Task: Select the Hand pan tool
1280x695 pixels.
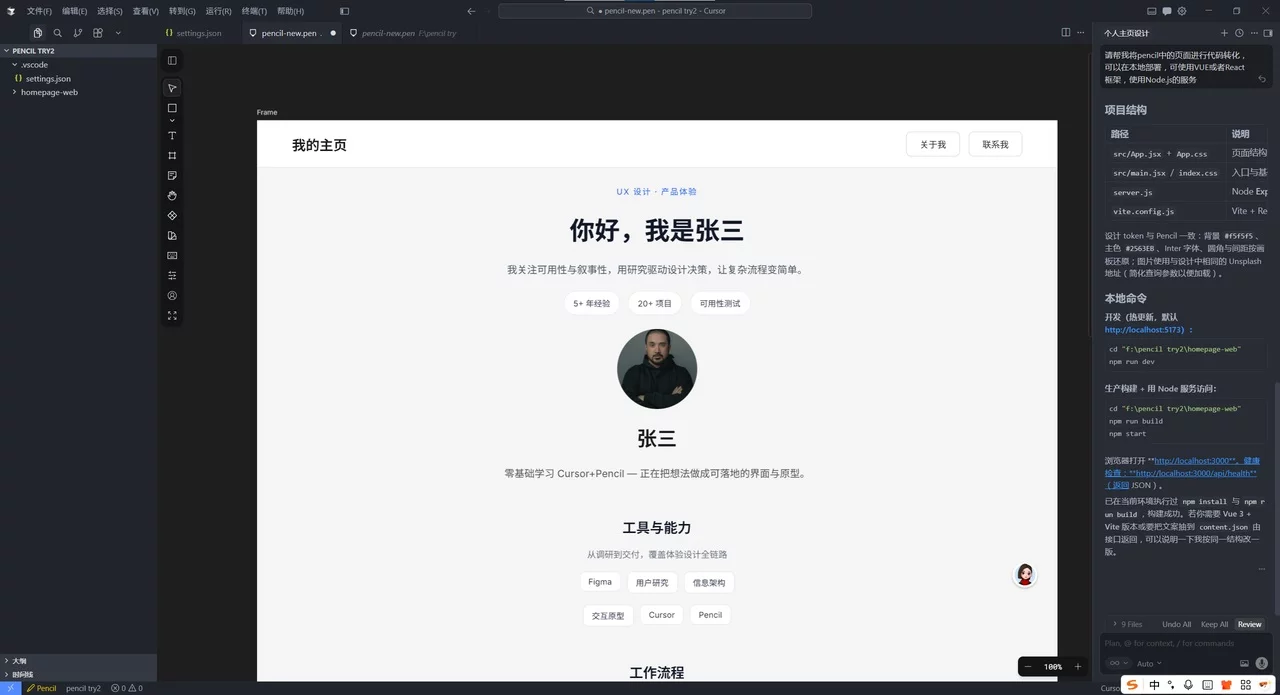Action: click(x=171, y=195)
